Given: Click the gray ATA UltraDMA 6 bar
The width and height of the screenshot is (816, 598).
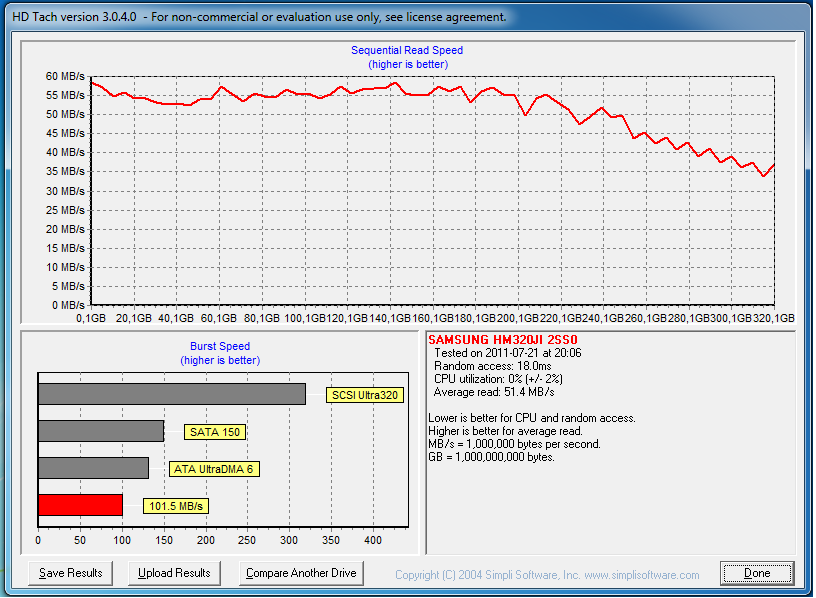Looking at the screenshot, I should coord(93,468).
